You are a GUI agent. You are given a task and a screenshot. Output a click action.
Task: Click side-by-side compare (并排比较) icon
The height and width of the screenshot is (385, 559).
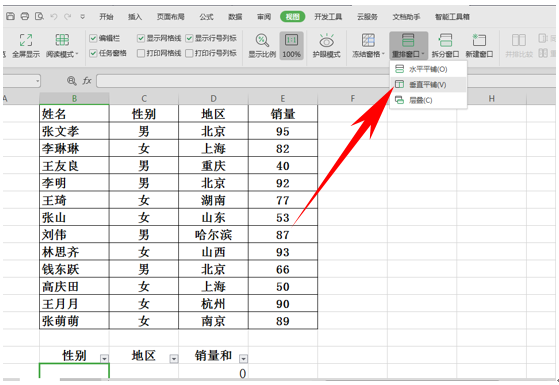point(519,40)
